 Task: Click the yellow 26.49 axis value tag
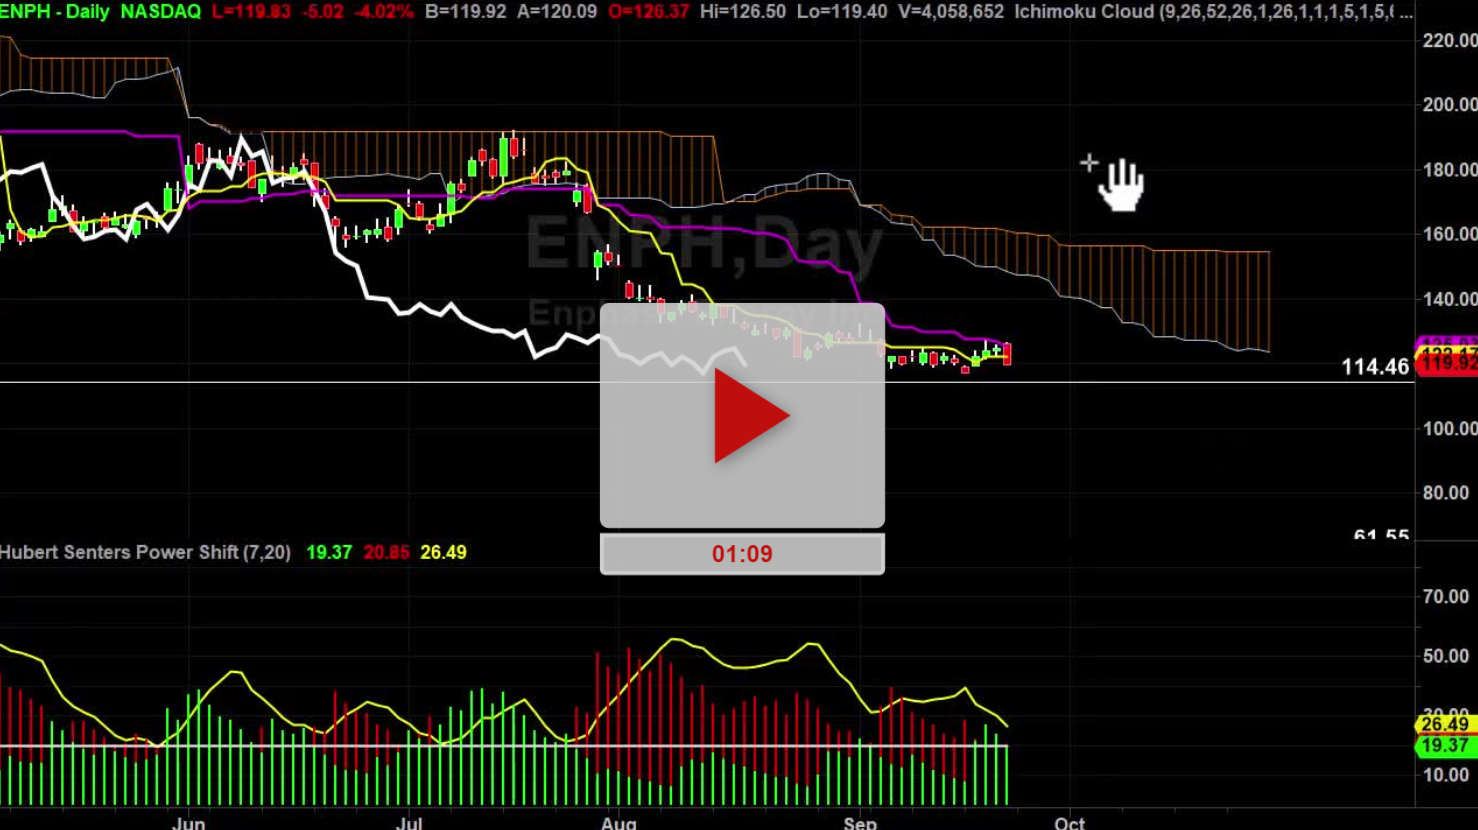point(1444,725)
